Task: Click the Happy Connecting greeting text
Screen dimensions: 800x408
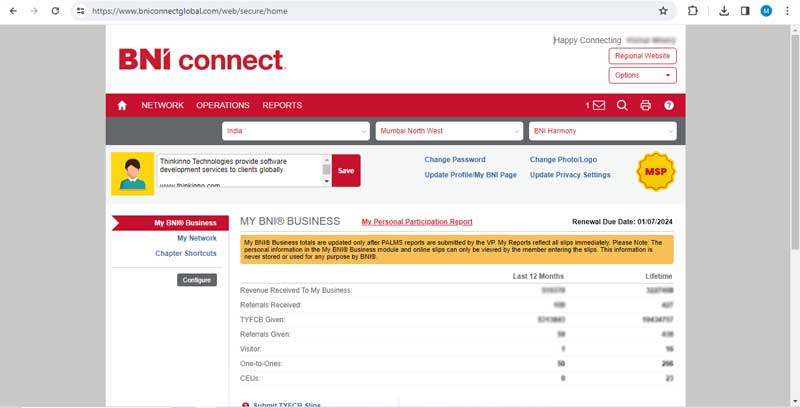Action: click(587, 40)
